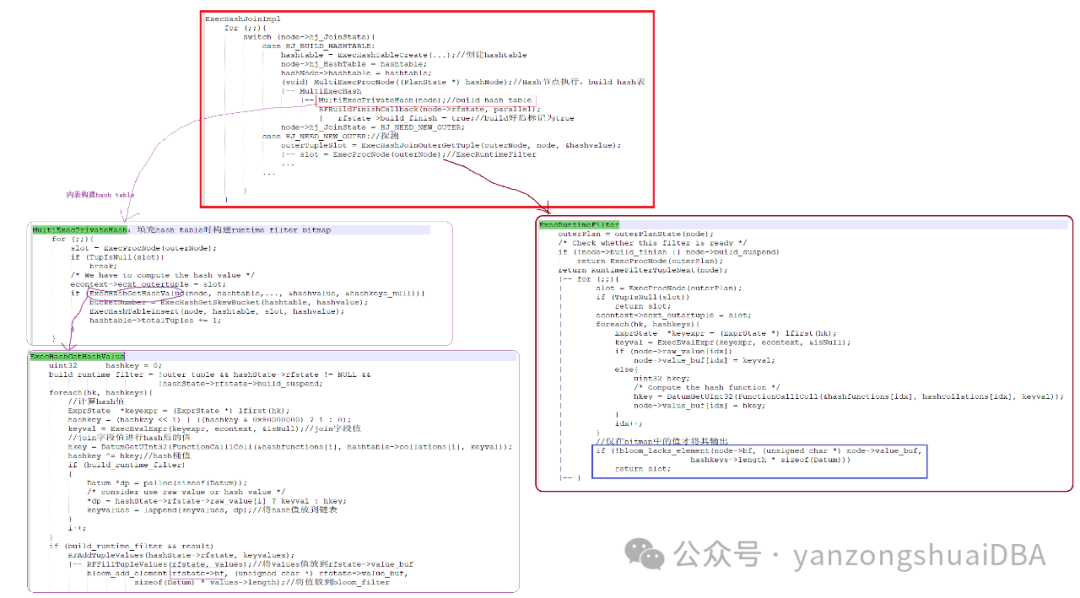Select the 'Datum *dp = palloc(sizeof(Datum));' line

coord(167,483)
